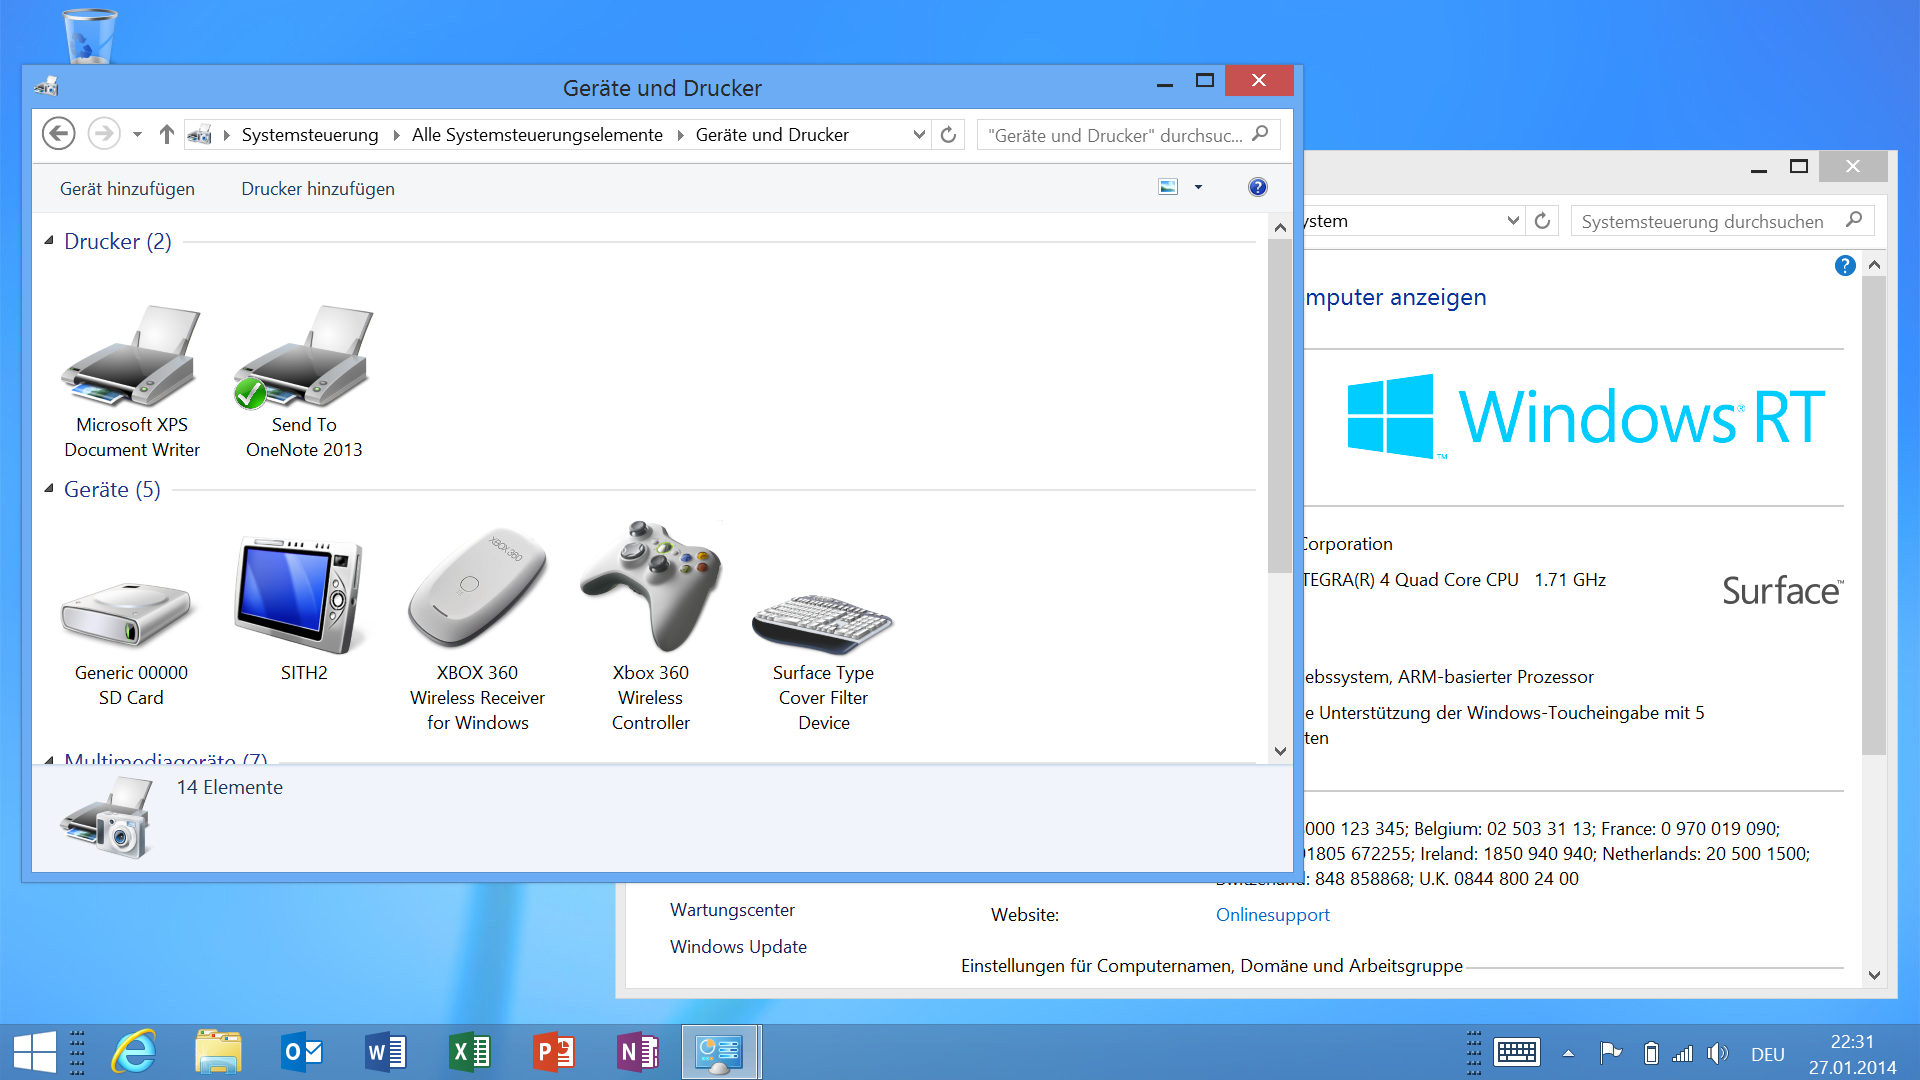Image resolution: width=1920 pixels, height=1080 pixels.
Task: Launch Excel from the taskbar
Action: pos(470,1052)
